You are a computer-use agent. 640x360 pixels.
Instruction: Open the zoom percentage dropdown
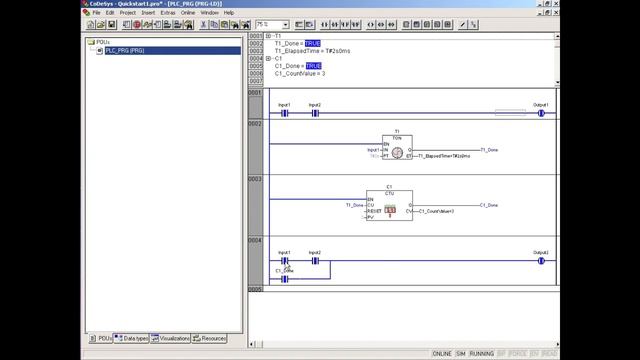[x=285, y=24]
